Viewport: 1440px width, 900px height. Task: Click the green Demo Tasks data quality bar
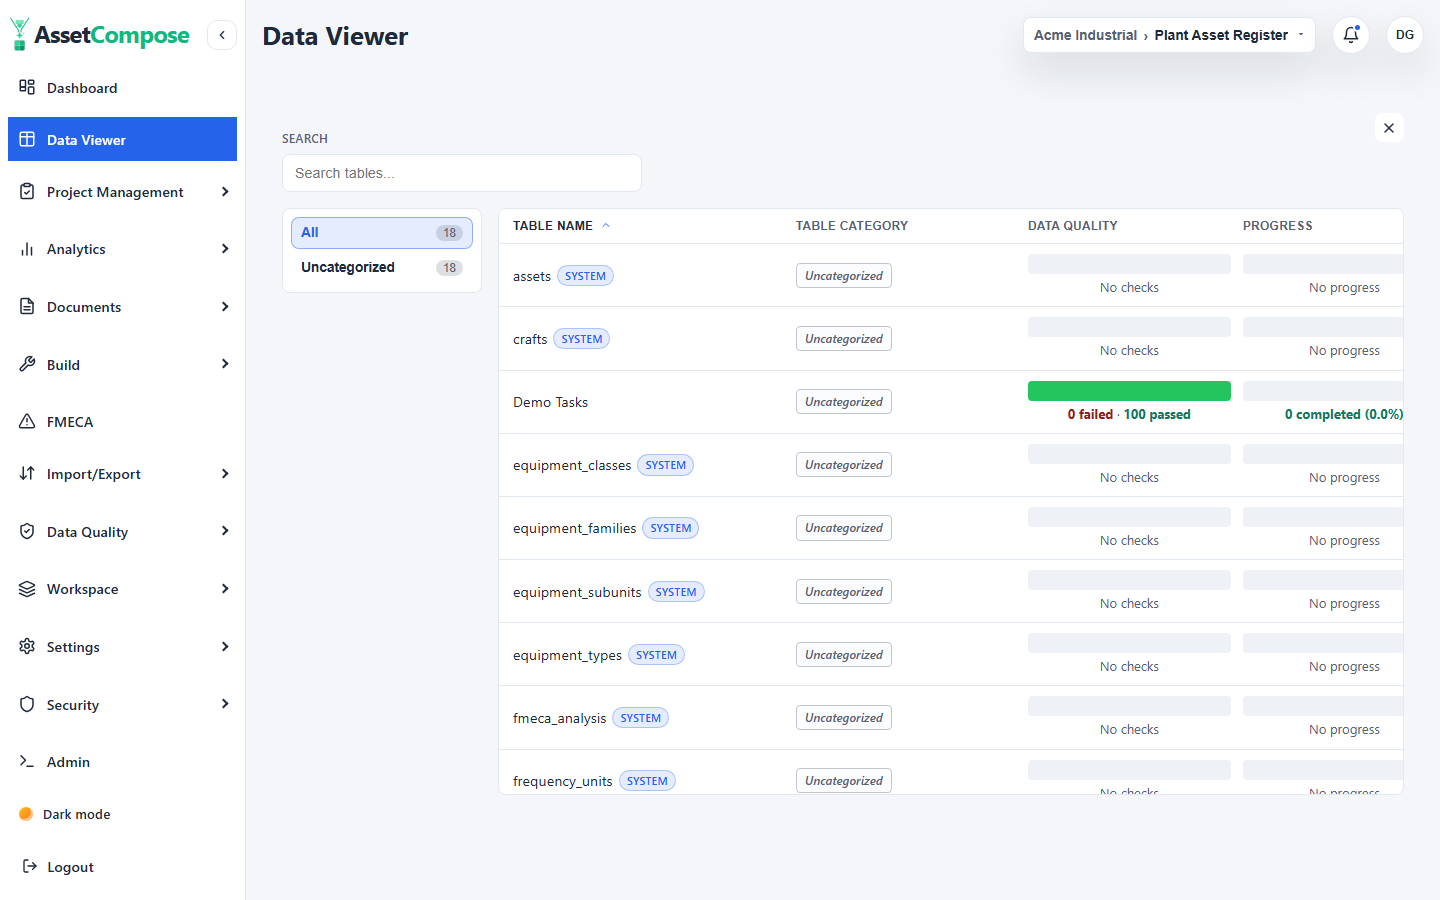tap(1129, 391)
